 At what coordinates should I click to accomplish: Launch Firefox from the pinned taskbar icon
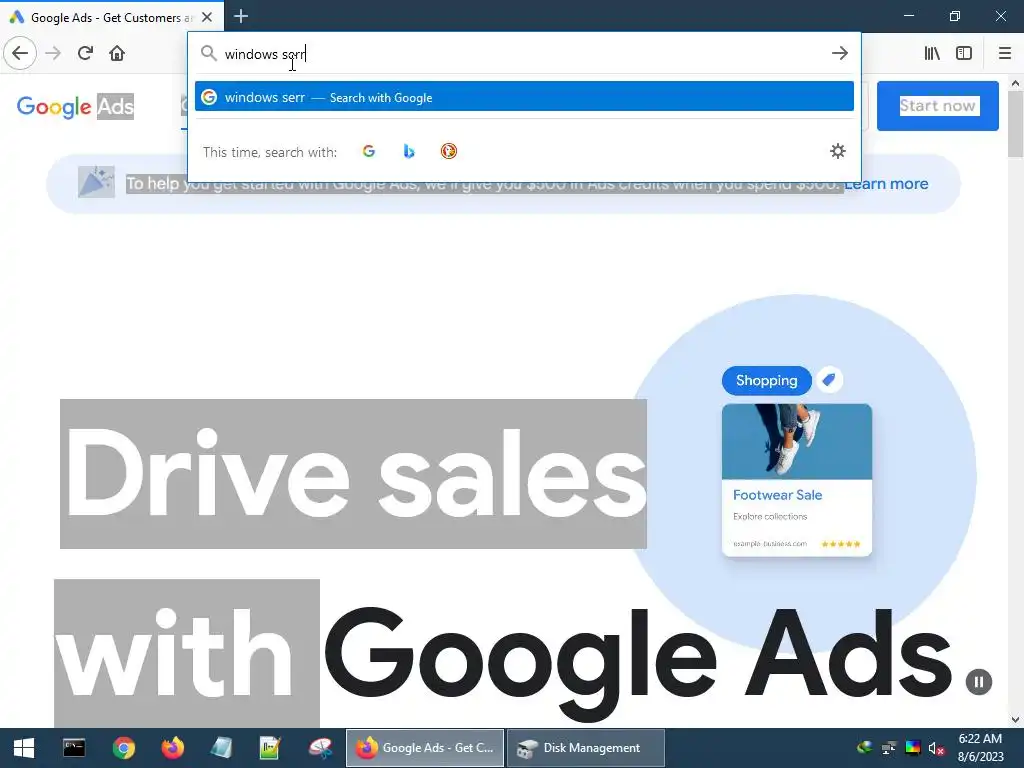(172, 748)
